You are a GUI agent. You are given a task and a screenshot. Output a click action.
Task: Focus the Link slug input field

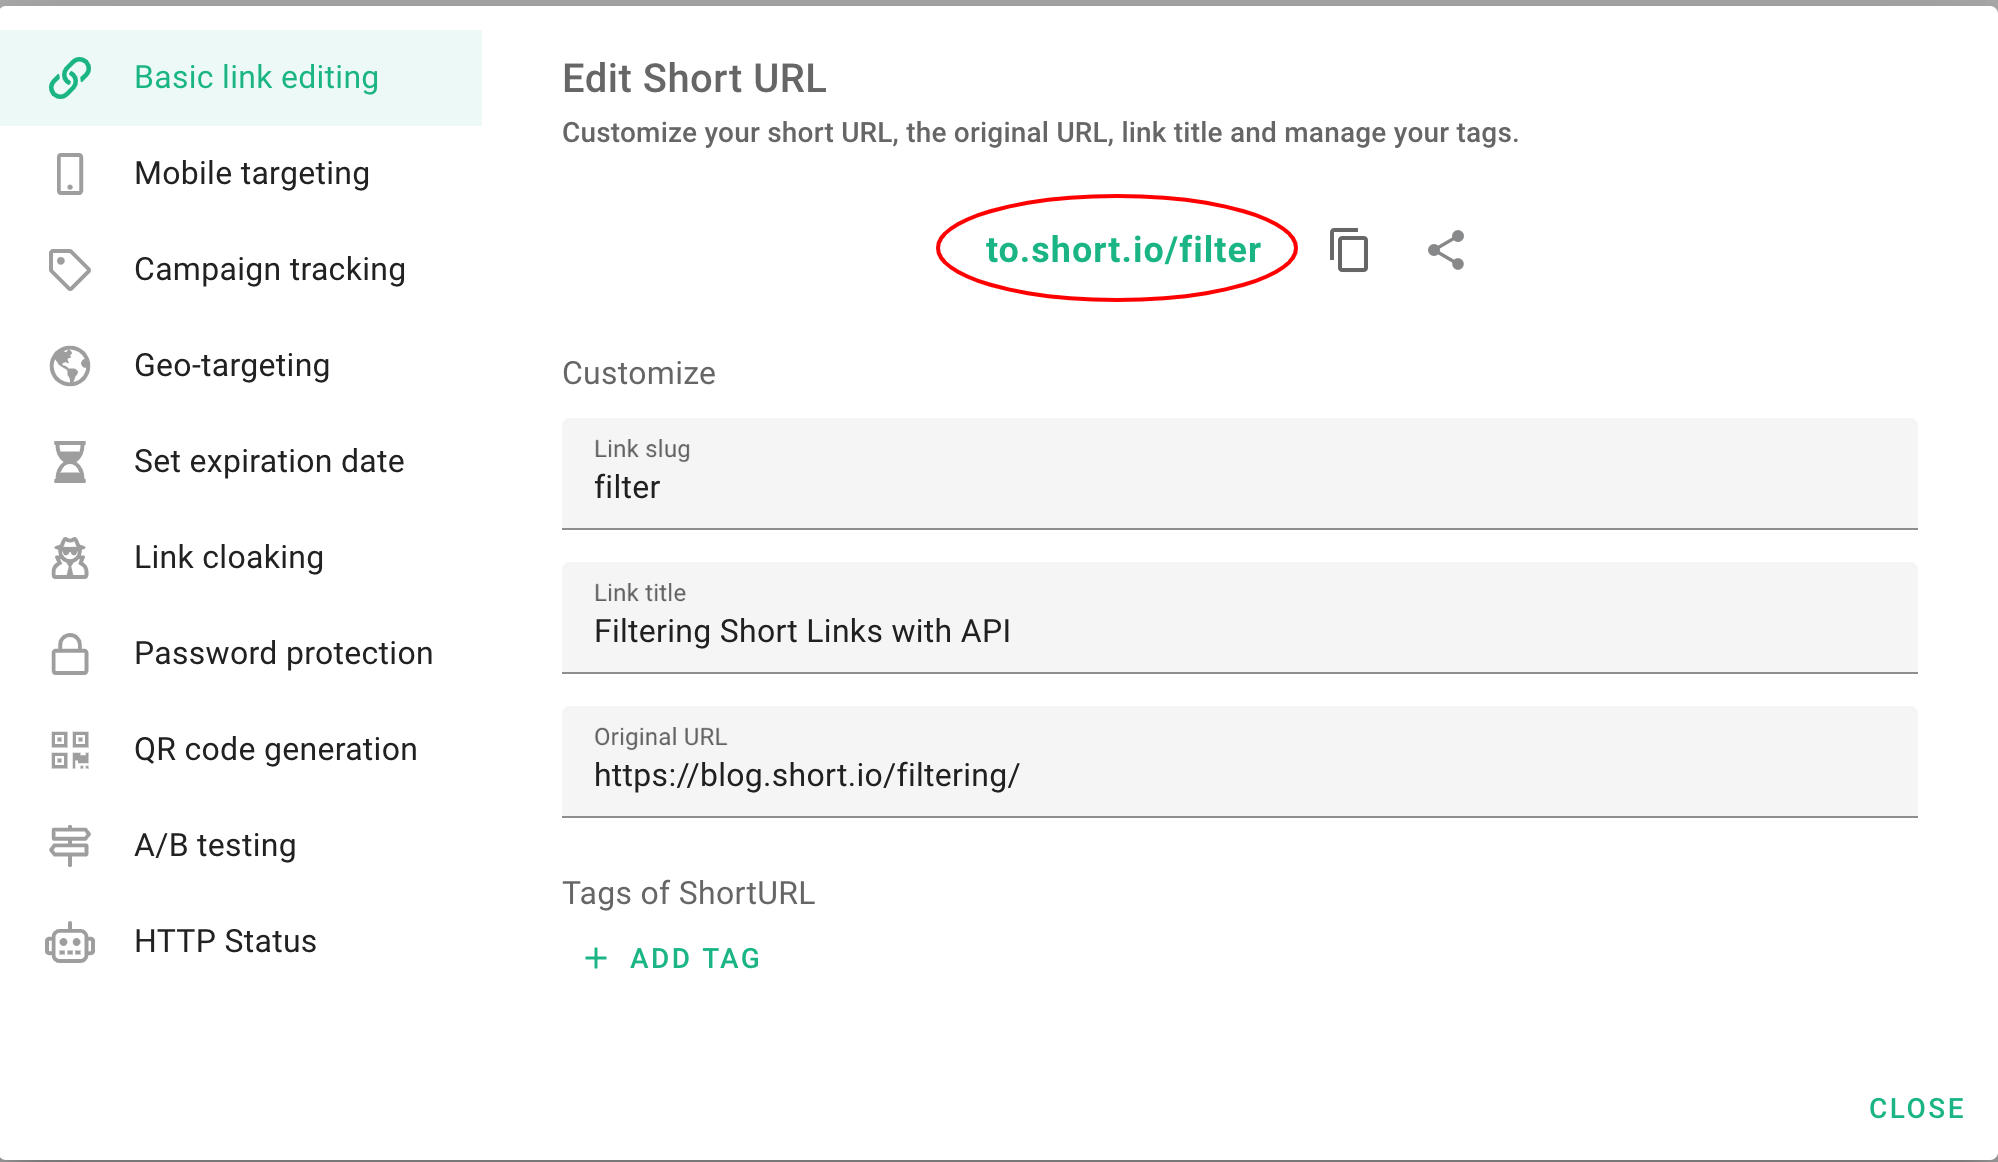click(x=1238, y=487)
